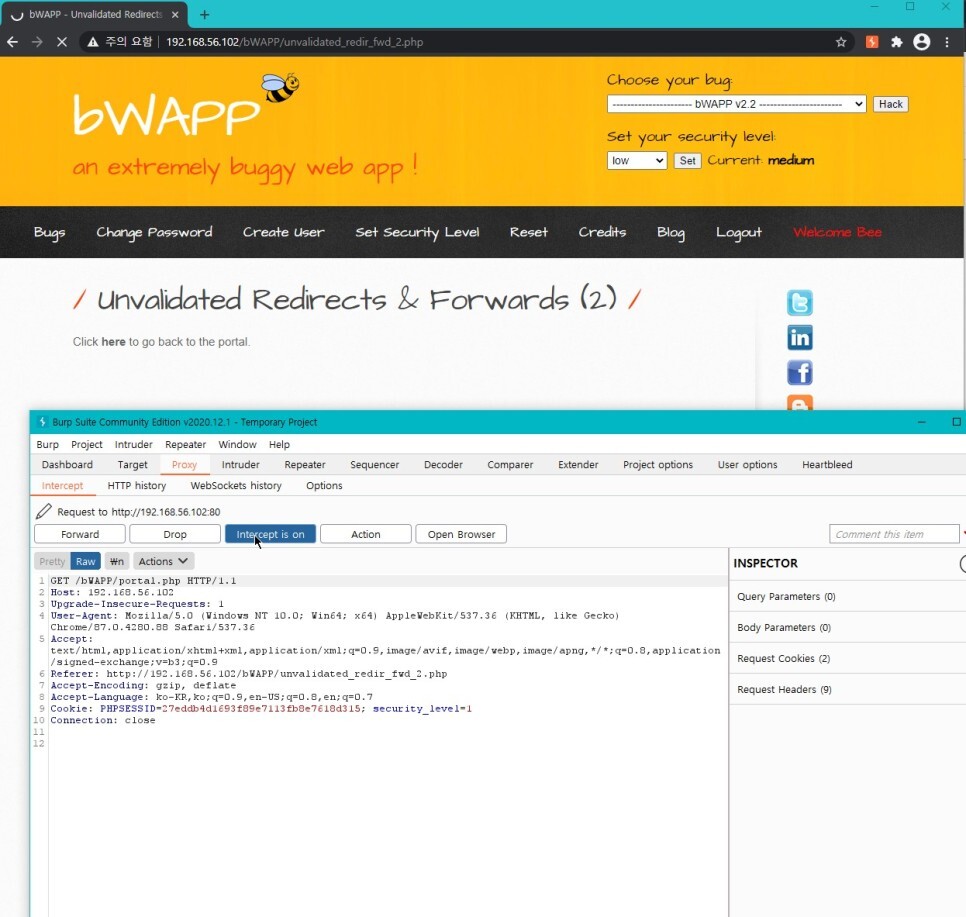The image size is (966, 917).
Task: Click the browser forward arrow
Action: (37, 42)
